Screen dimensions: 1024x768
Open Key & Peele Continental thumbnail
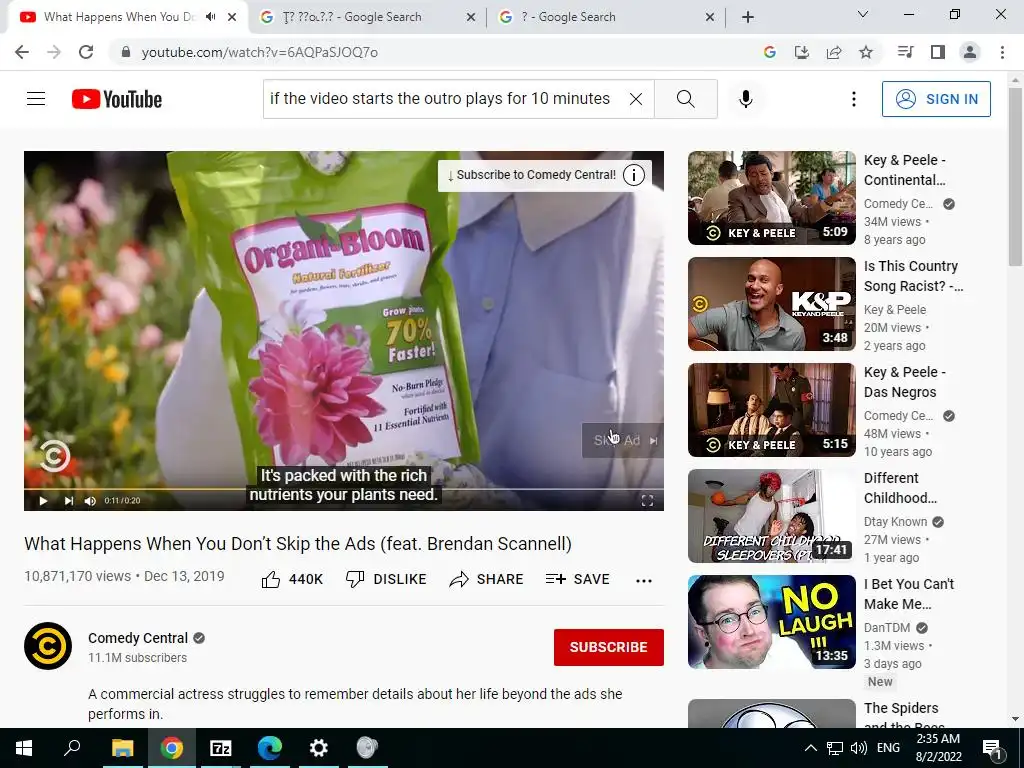(x=772, y=198)
